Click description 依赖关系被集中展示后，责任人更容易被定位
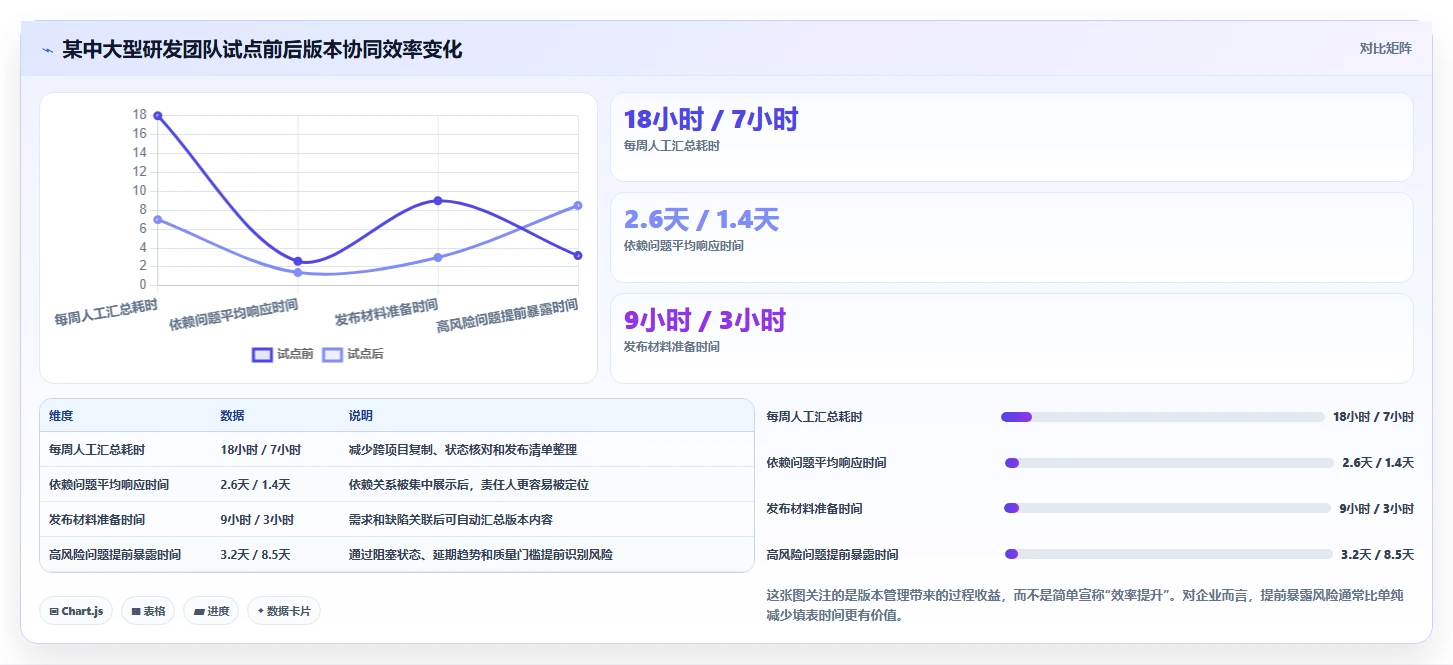 point(469,485)
